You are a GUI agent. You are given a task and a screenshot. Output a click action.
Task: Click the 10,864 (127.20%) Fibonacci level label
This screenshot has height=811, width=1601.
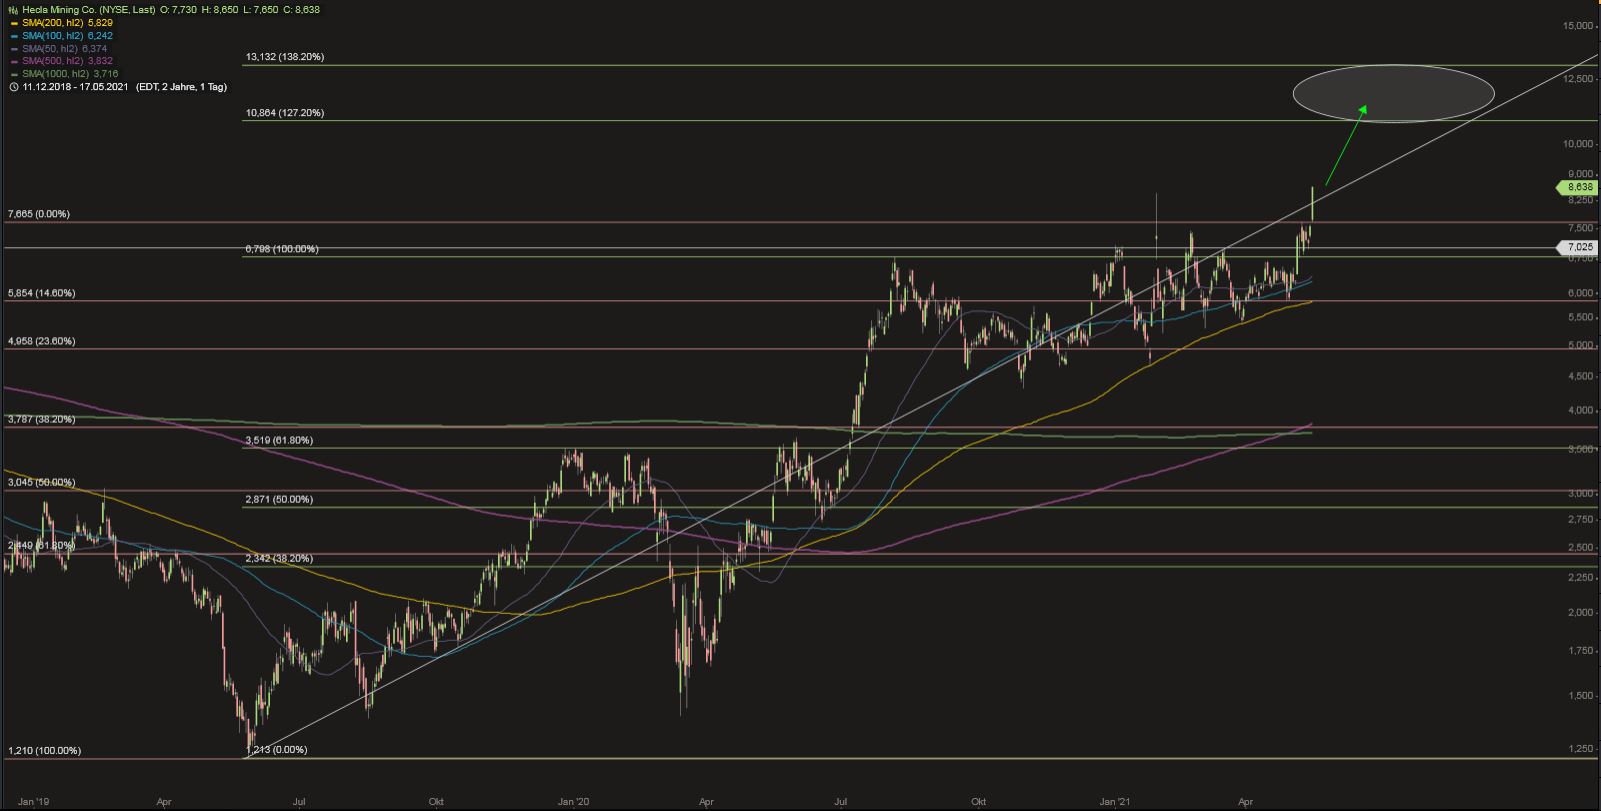click(x=284, y=113)
